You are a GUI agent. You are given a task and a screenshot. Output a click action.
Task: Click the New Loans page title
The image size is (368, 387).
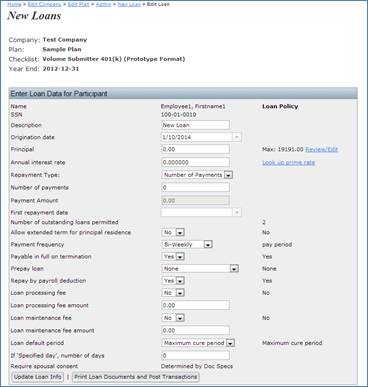pyautogui.click(x=34, y=16)
